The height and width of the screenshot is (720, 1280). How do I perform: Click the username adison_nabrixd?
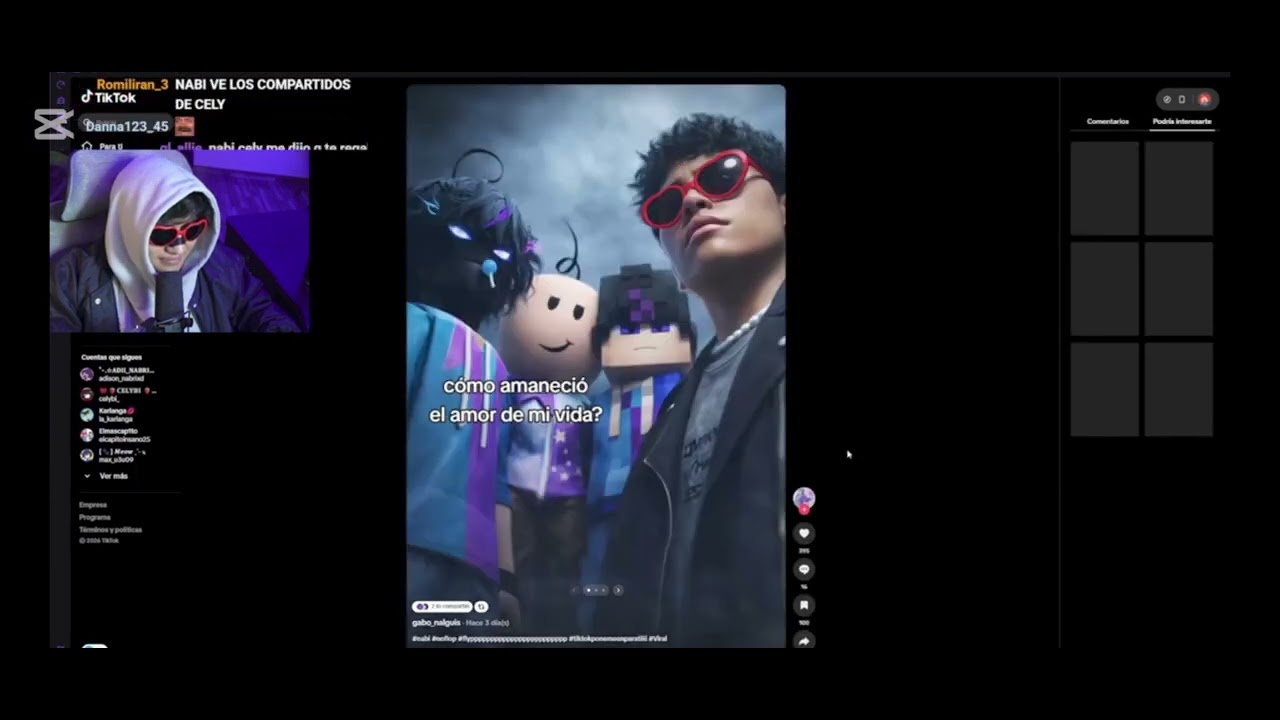pos(121,379)
